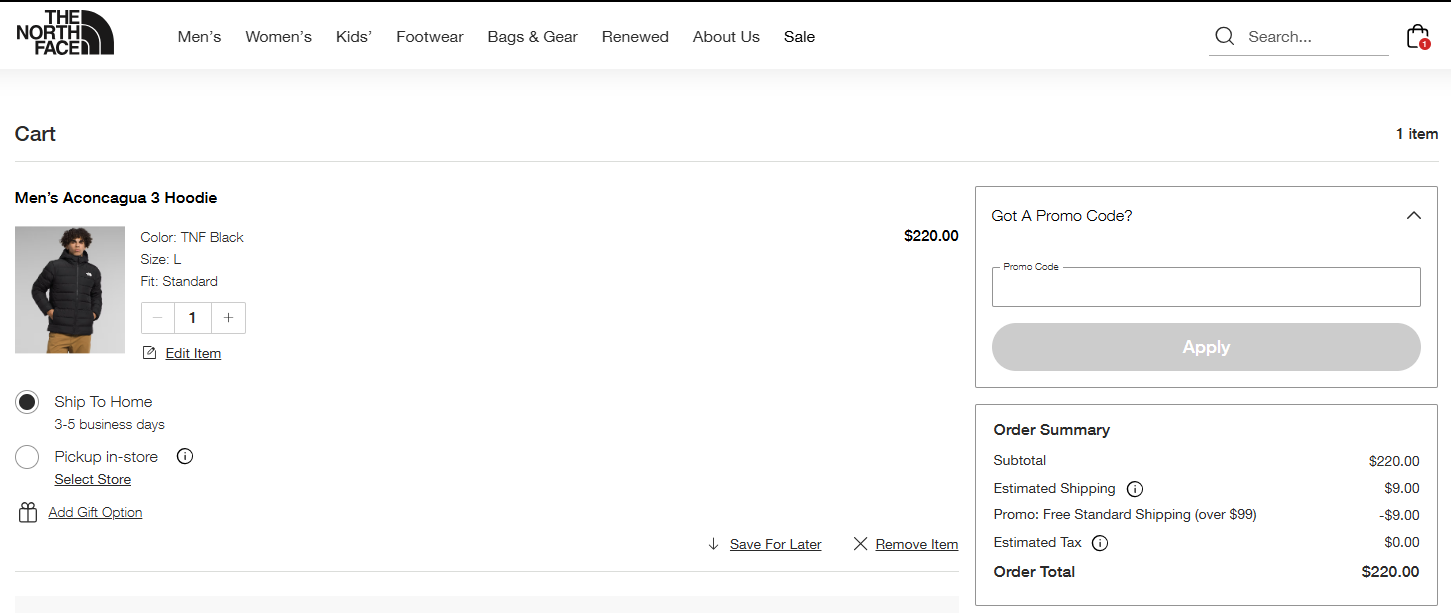
Task: Click the gift box icon beside Add Gift Option
Action: click(27, 511)
